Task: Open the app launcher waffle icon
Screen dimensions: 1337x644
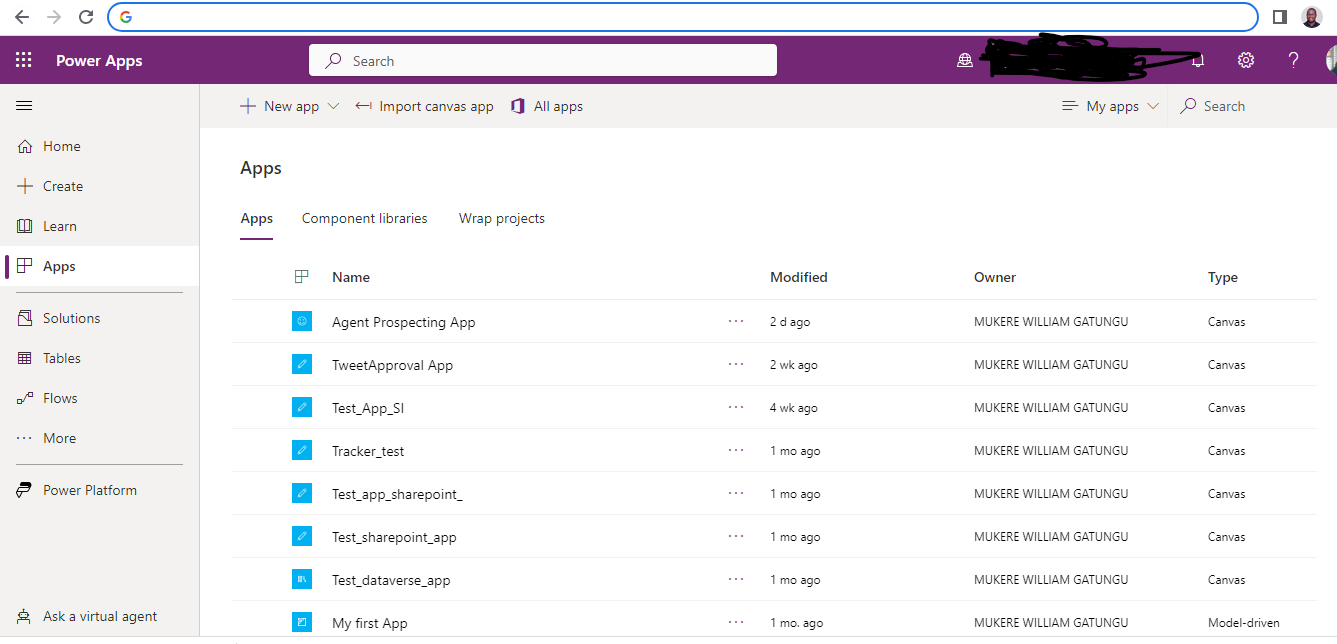Action: (x=24, y=61)
